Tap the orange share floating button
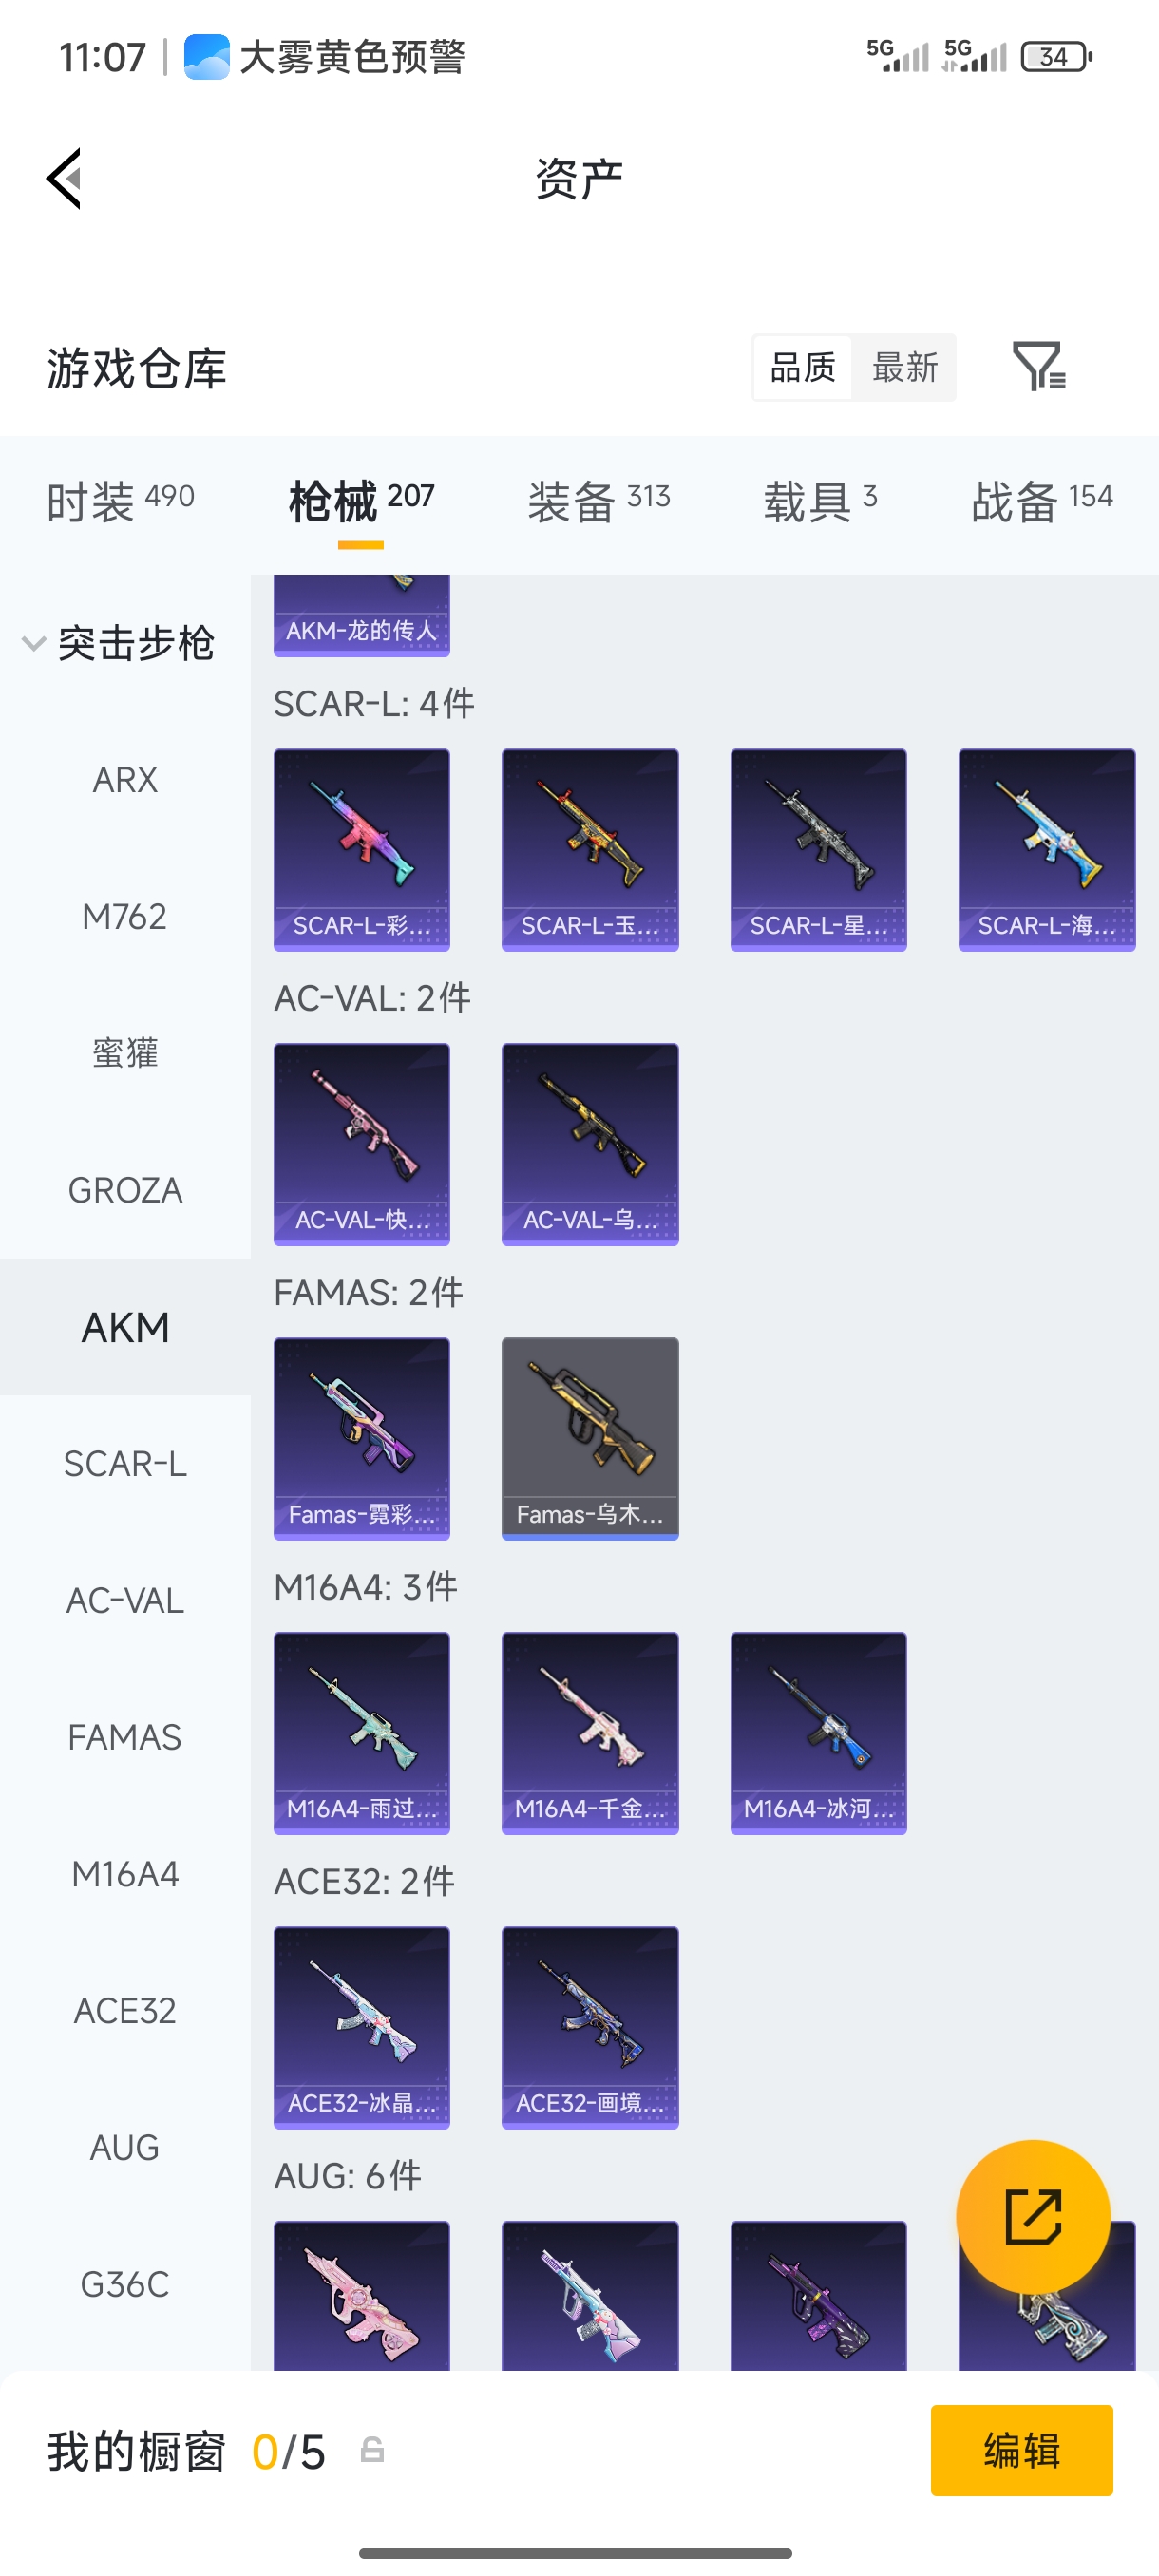The width and height of the screenshot is (1159, 2576). (1033, 2216)
